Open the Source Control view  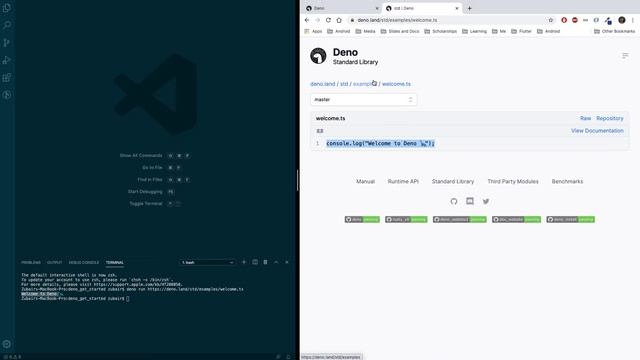click(7, 43)
